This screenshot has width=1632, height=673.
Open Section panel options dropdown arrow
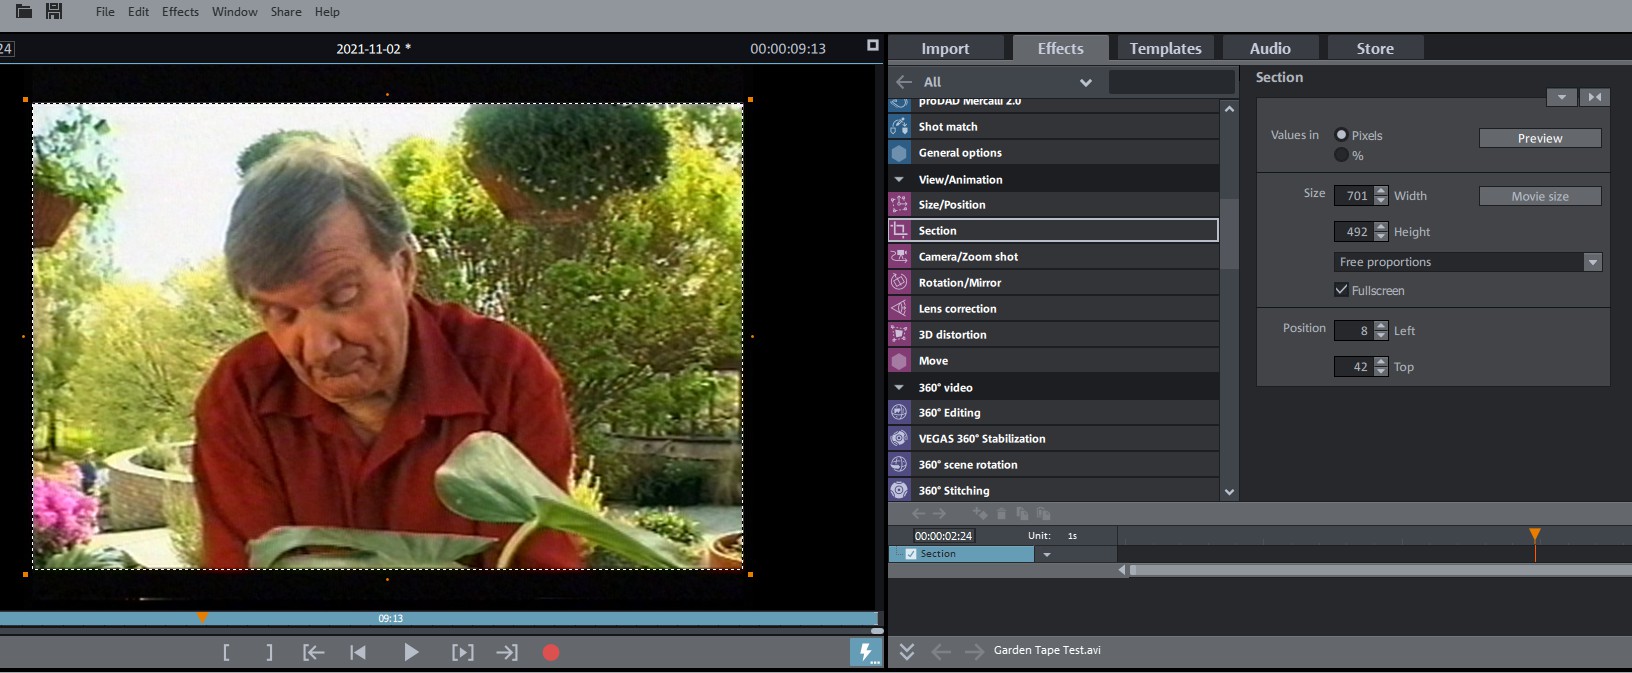click(x=1561, y=97)
